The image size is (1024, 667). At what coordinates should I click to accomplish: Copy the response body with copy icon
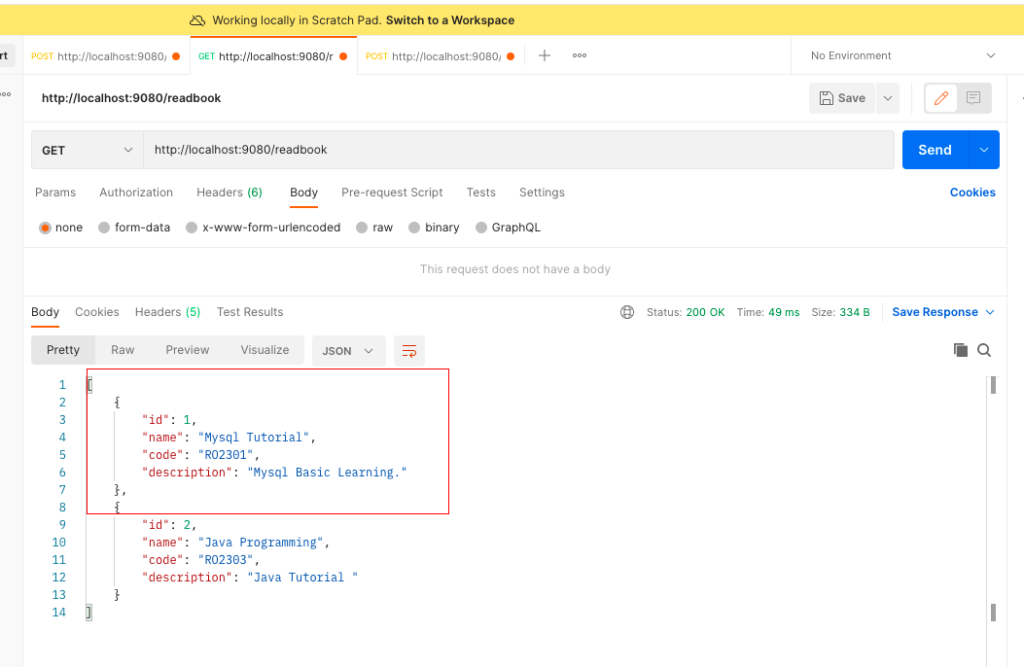[960, 350]
